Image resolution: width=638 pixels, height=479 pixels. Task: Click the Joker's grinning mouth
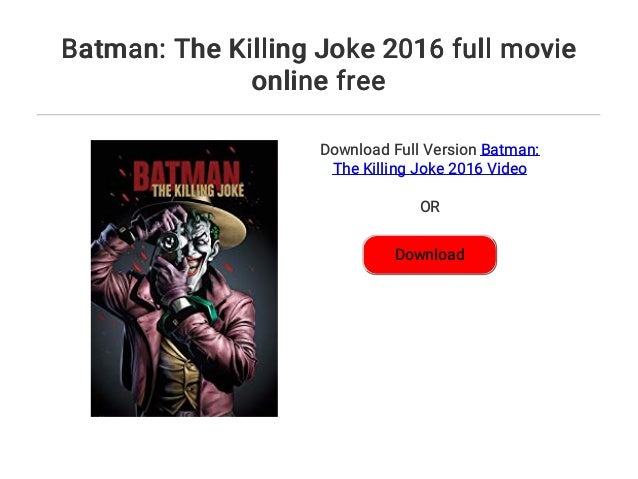coord(194,265)
